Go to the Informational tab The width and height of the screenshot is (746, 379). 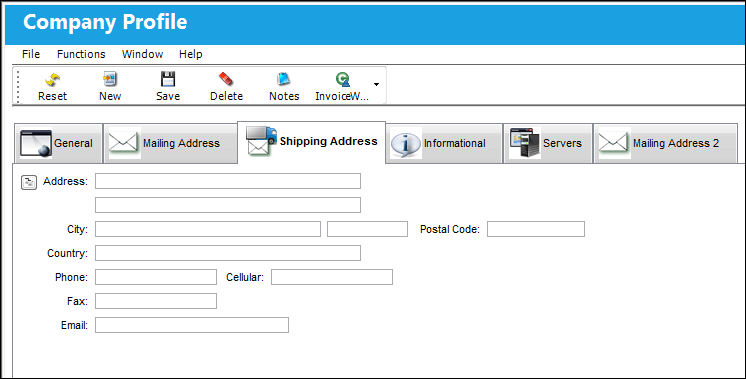tap(444, 143)
